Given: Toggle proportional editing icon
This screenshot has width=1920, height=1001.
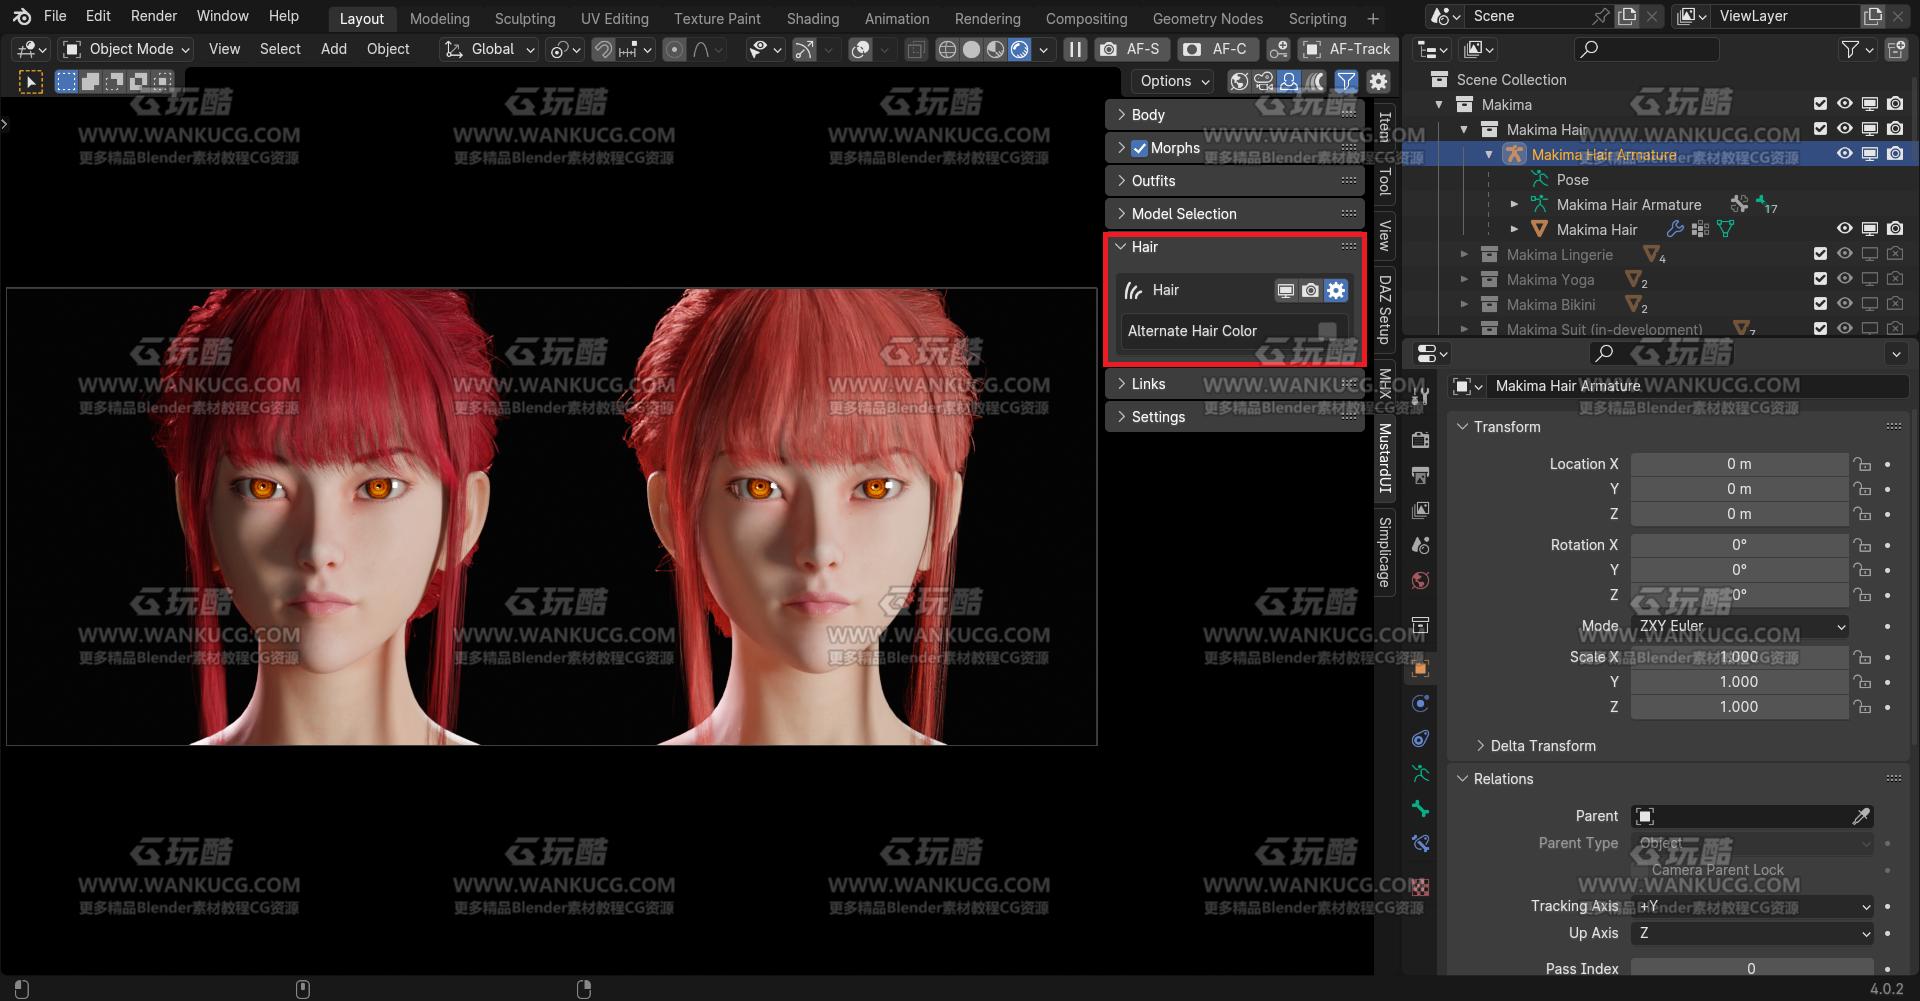Looking at the screenshot, I should [675, 49].
